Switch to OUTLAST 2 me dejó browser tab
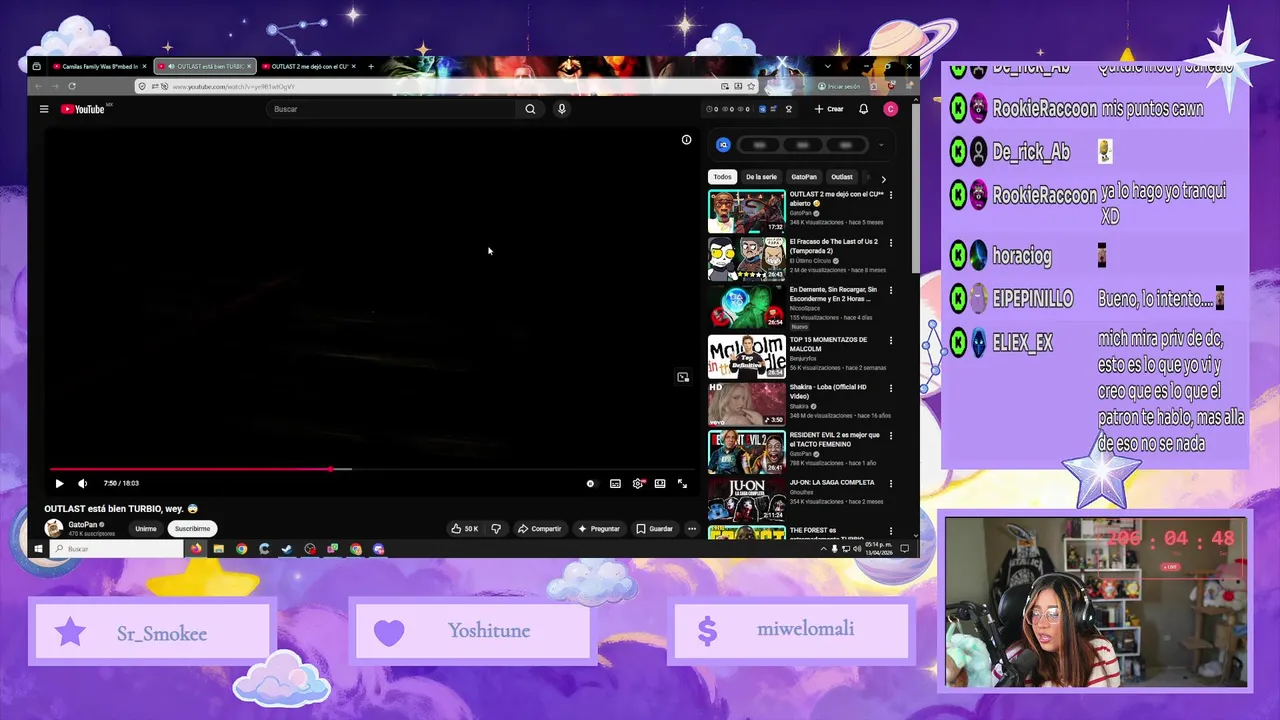This screenshot has height=720, width=1280. pos(308,66)
